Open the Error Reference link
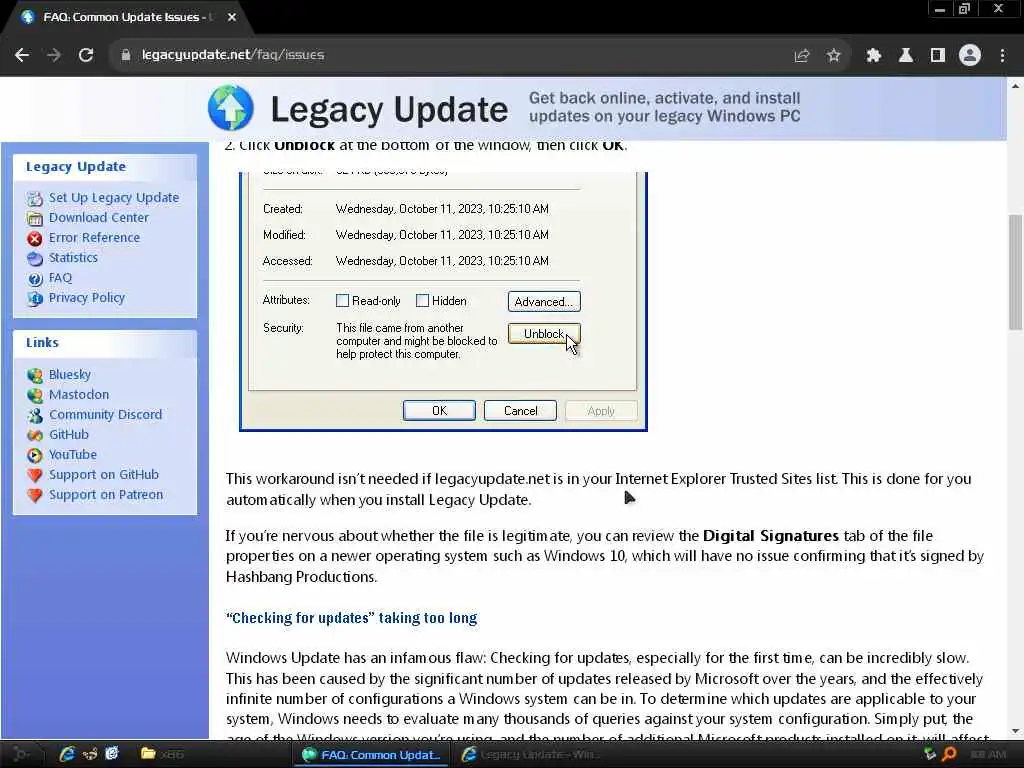 94,238
